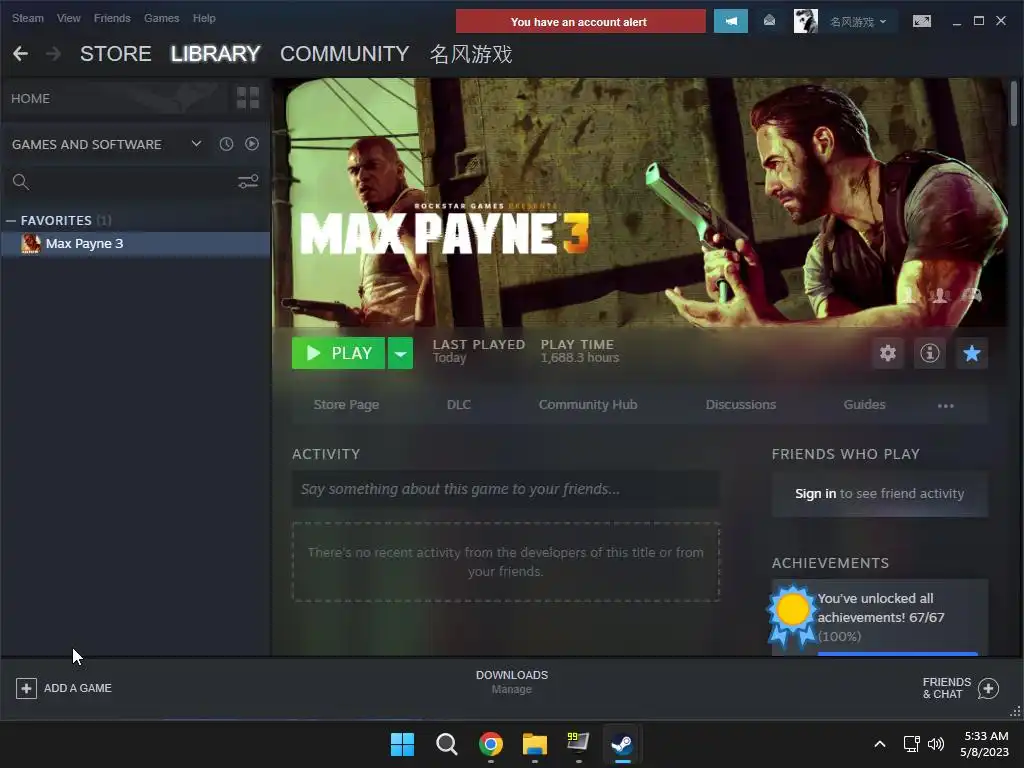This screenshot has height=768, width=1024.
Task: Open the more links ellipsis menu
Action: [x=946, y=406]
